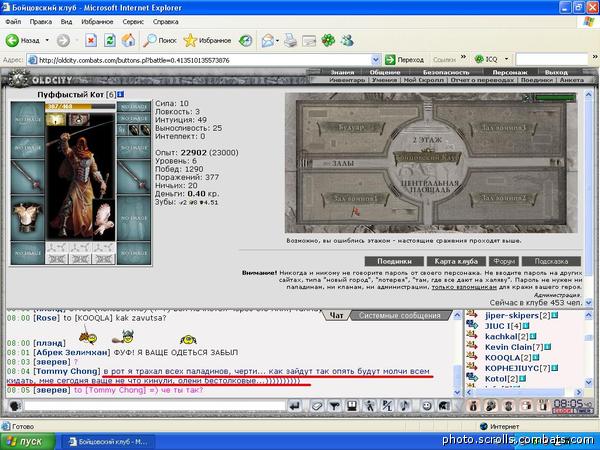600x450 pixels.
Task: Click the Переход go button
Action: tap(404, 60)
